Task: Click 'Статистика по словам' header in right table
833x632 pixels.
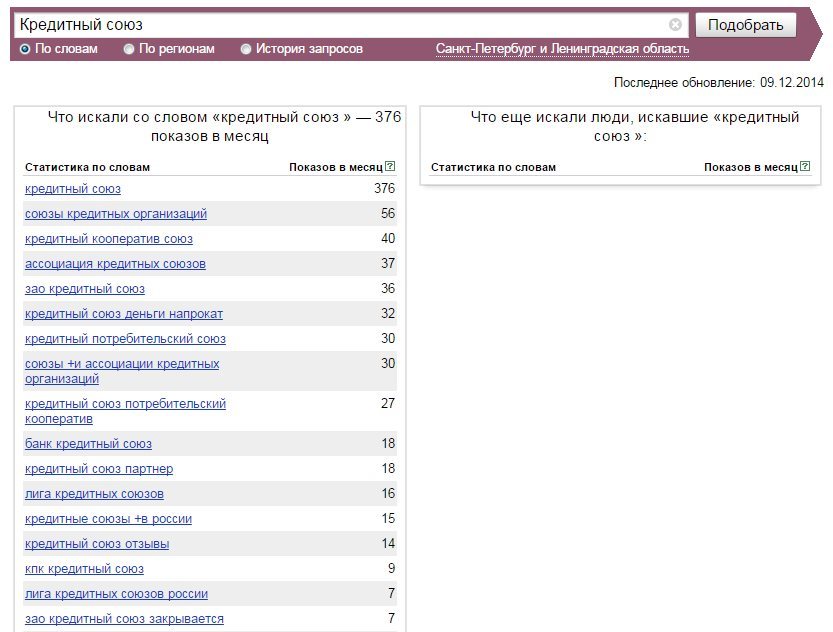Action: click(494, 167)
